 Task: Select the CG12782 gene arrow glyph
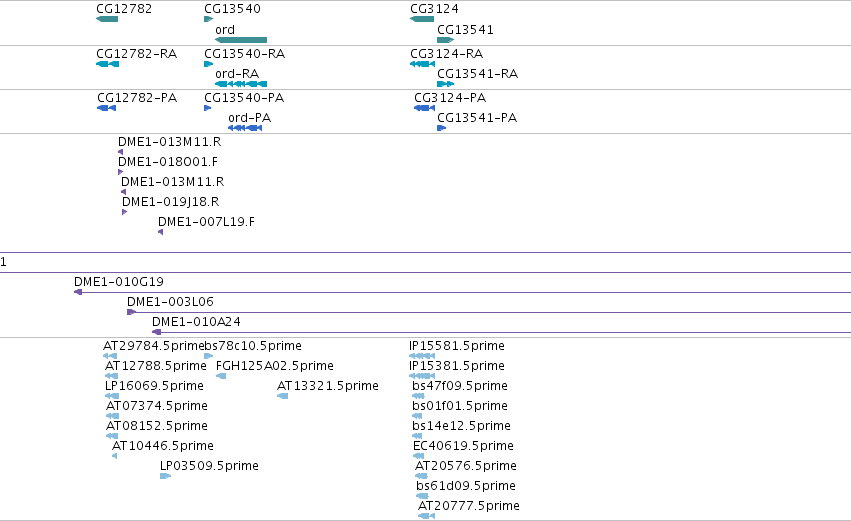[x=107, y=19]
